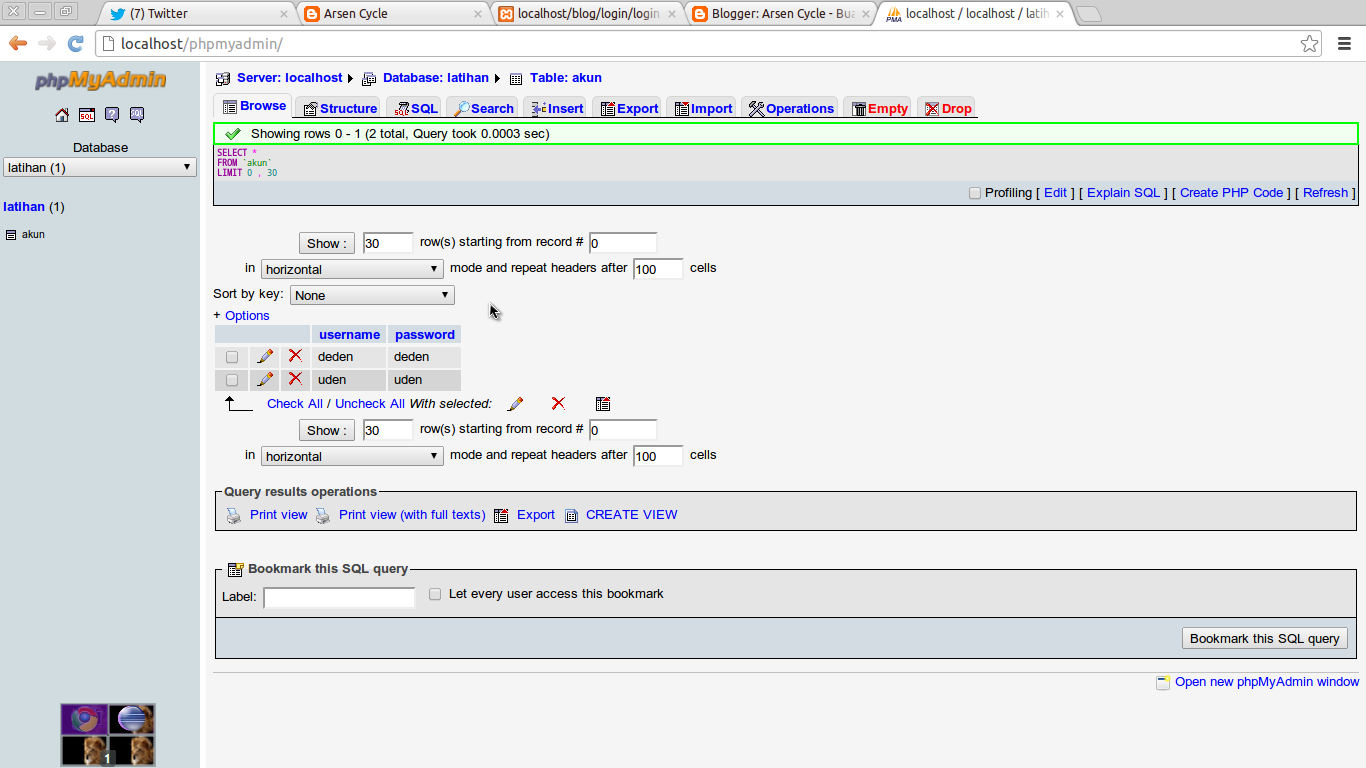Click inside the bookmark Label field
The image size is (1366, 768).
[339, 597]
